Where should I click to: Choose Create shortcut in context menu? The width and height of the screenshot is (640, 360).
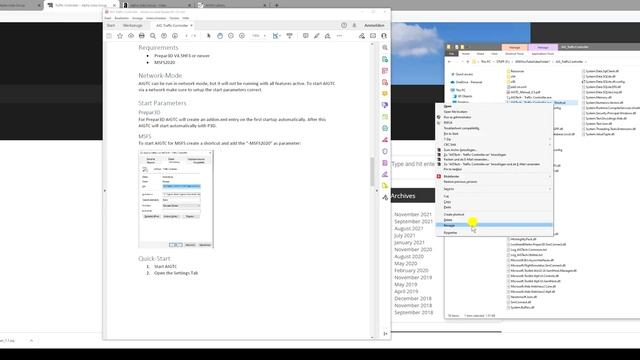pos(494,214)
